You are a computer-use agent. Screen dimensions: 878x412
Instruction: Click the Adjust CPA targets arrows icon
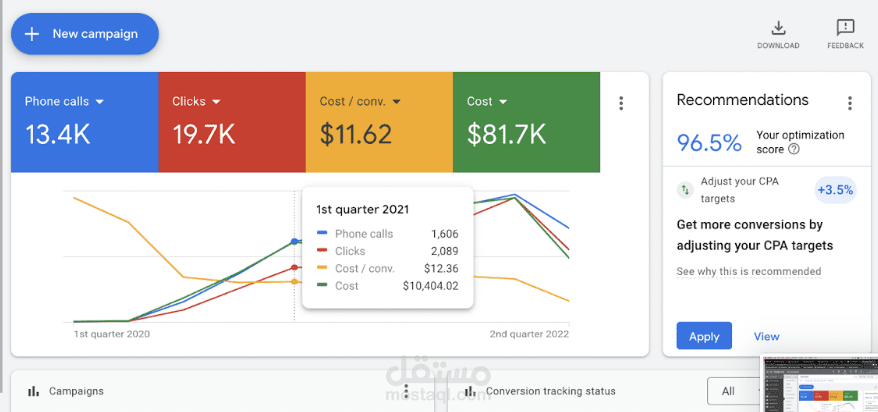coord(684,190)
